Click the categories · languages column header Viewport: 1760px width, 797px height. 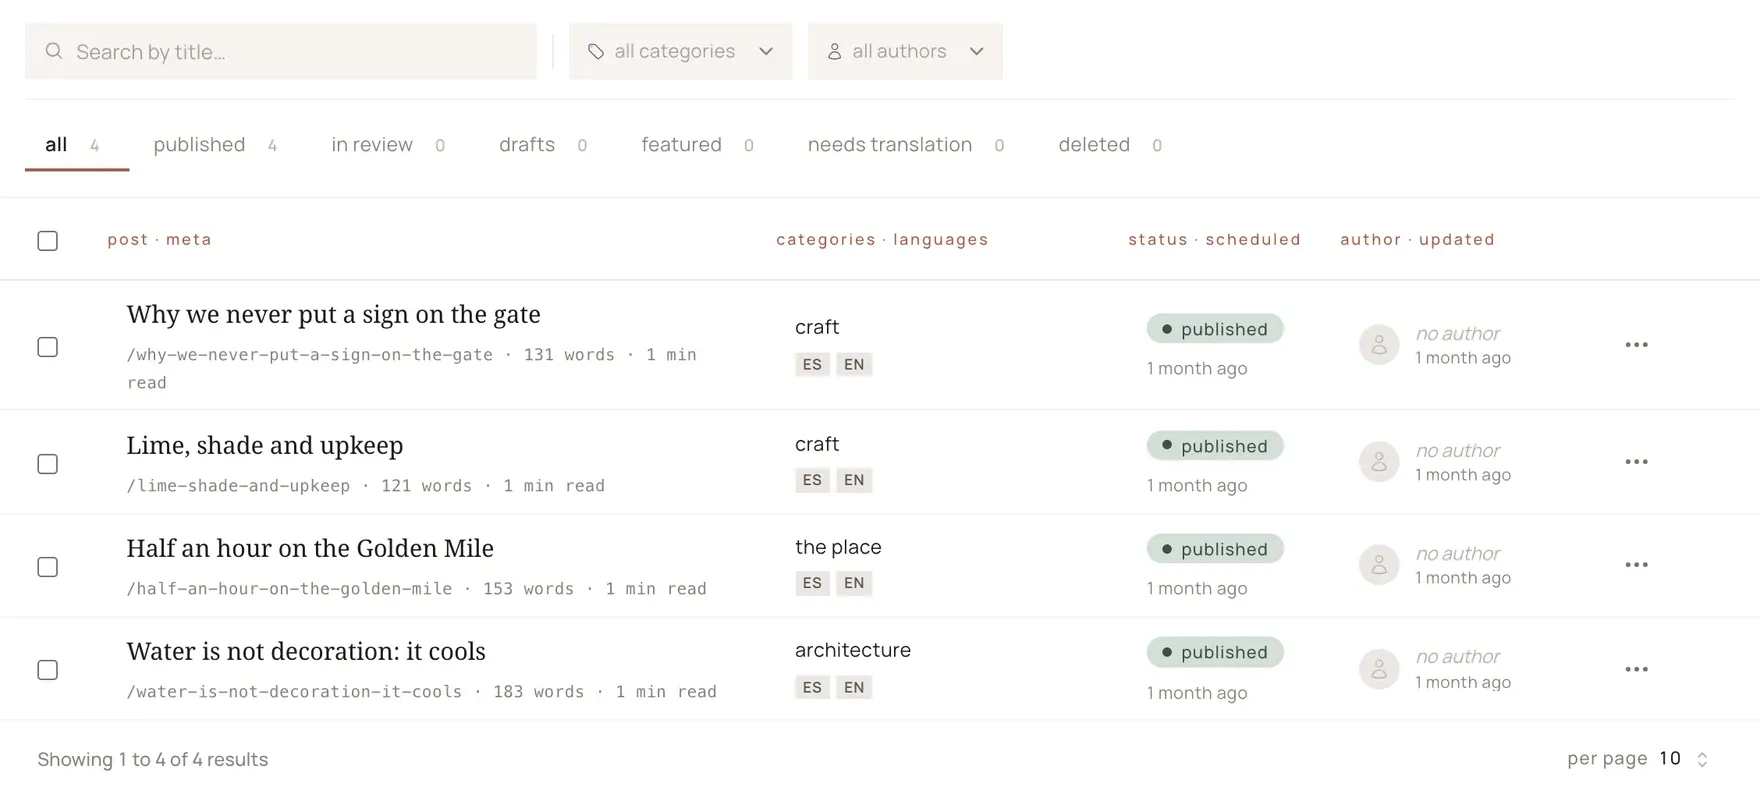point(882,240)
